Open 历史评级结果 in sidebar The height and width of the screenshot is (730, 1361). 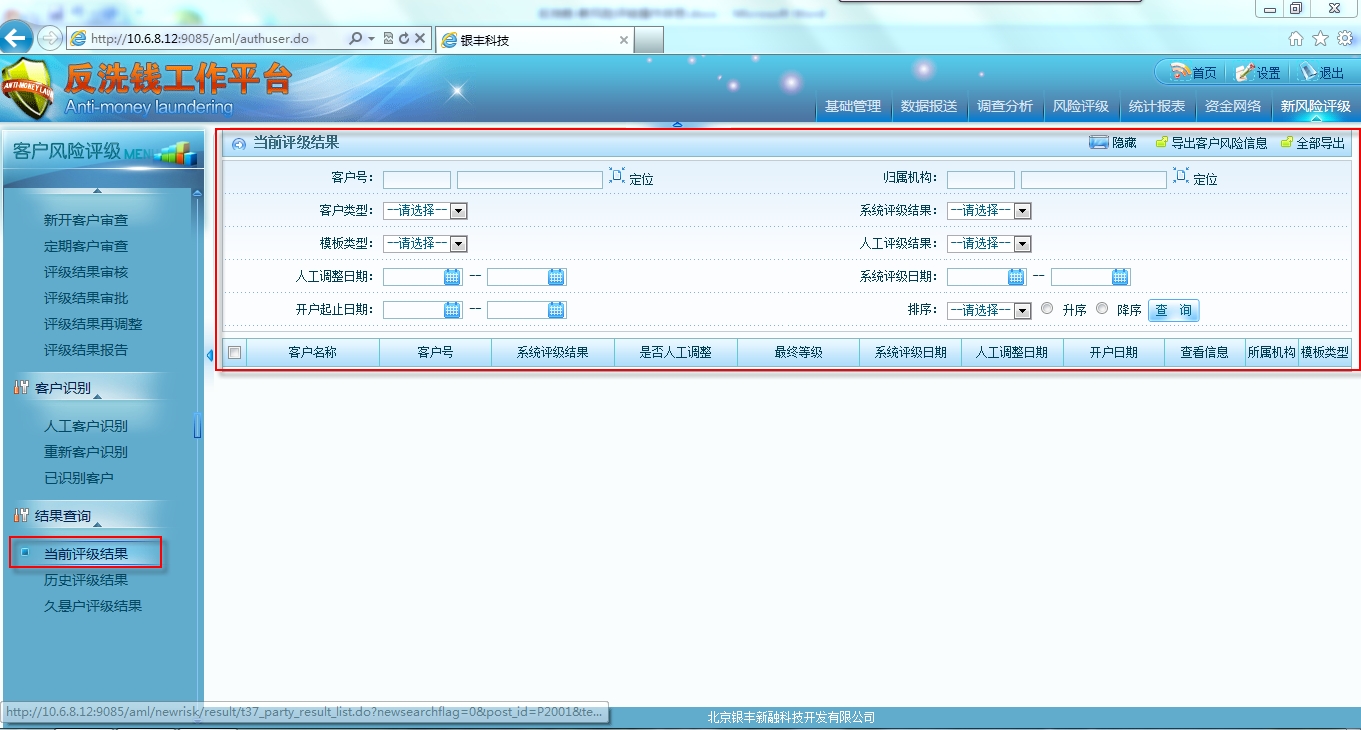pyautogui.click(x=86, y=580)
